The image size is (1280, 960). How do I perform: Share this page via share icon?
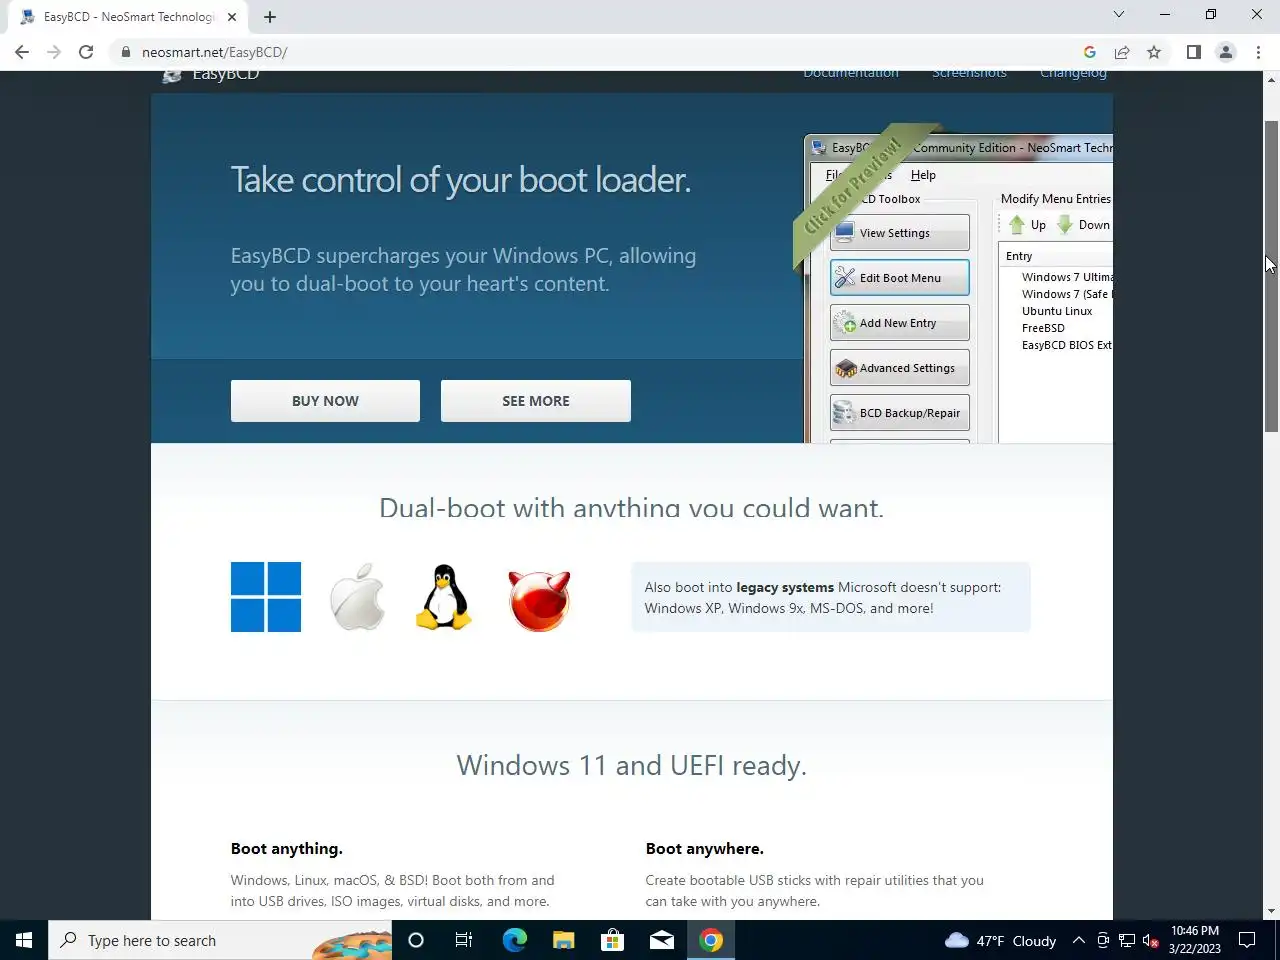click(1122, 52)
